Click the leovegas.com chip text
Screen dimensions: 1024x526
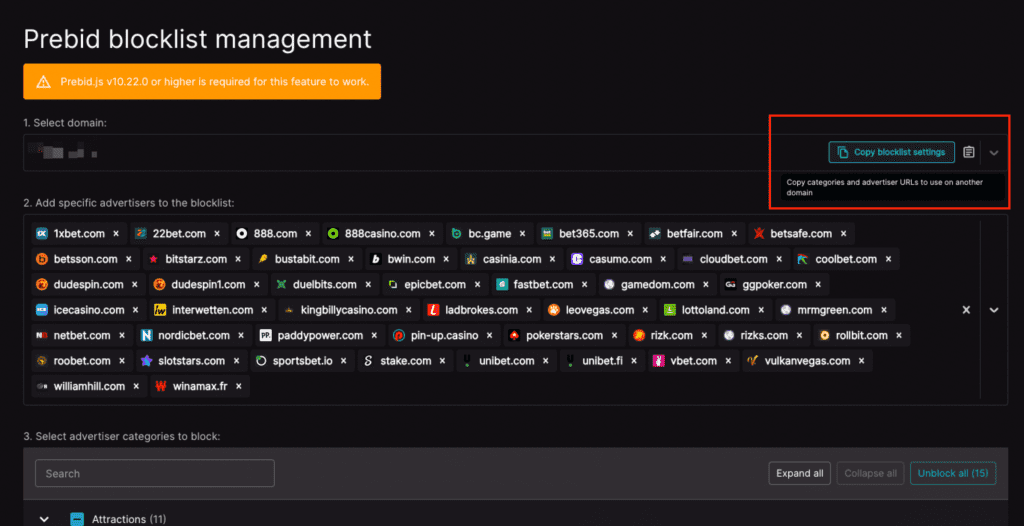600,310
